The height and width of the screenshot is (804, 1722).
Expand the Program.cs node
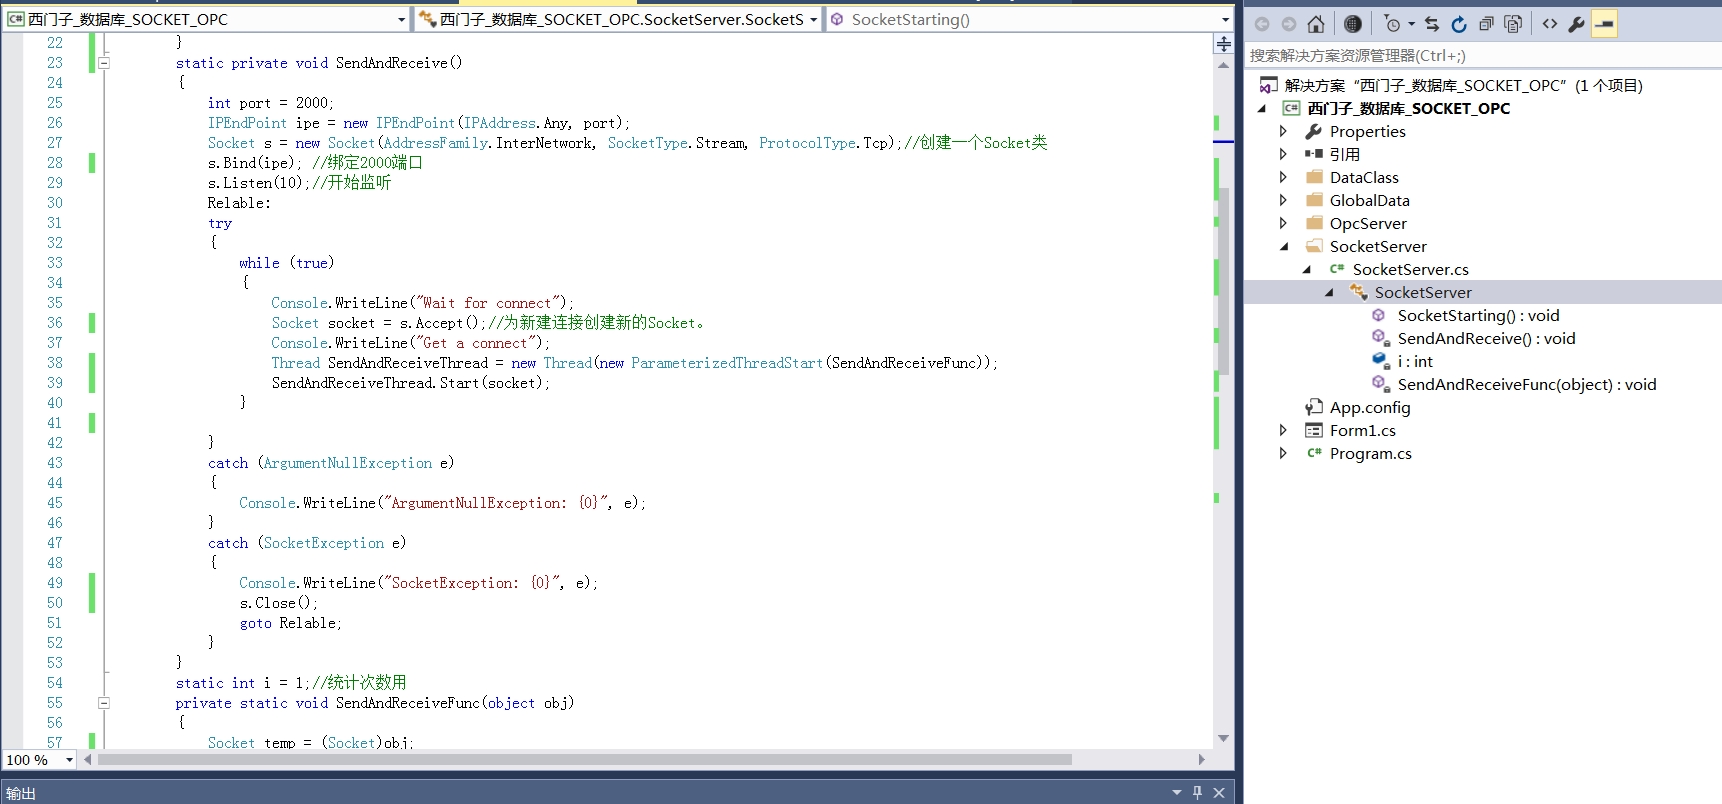[x=1284, y=453]
